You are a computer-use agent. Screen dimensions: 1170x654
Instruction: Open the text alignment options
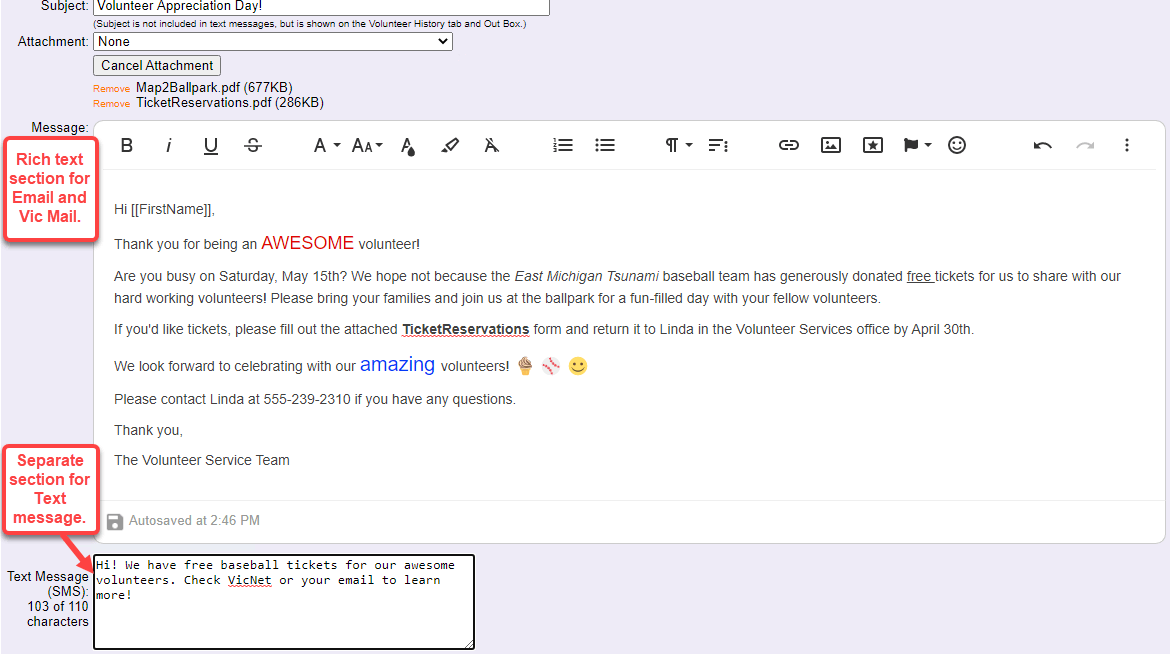[x=718, y=145]
